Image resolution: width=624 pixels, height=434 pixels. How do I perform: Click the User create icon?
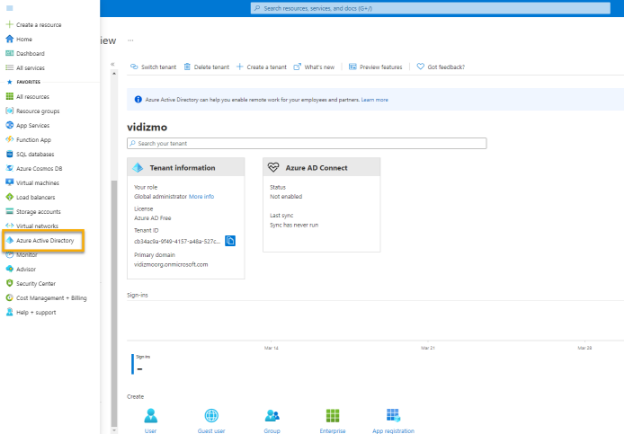point(150,415)
